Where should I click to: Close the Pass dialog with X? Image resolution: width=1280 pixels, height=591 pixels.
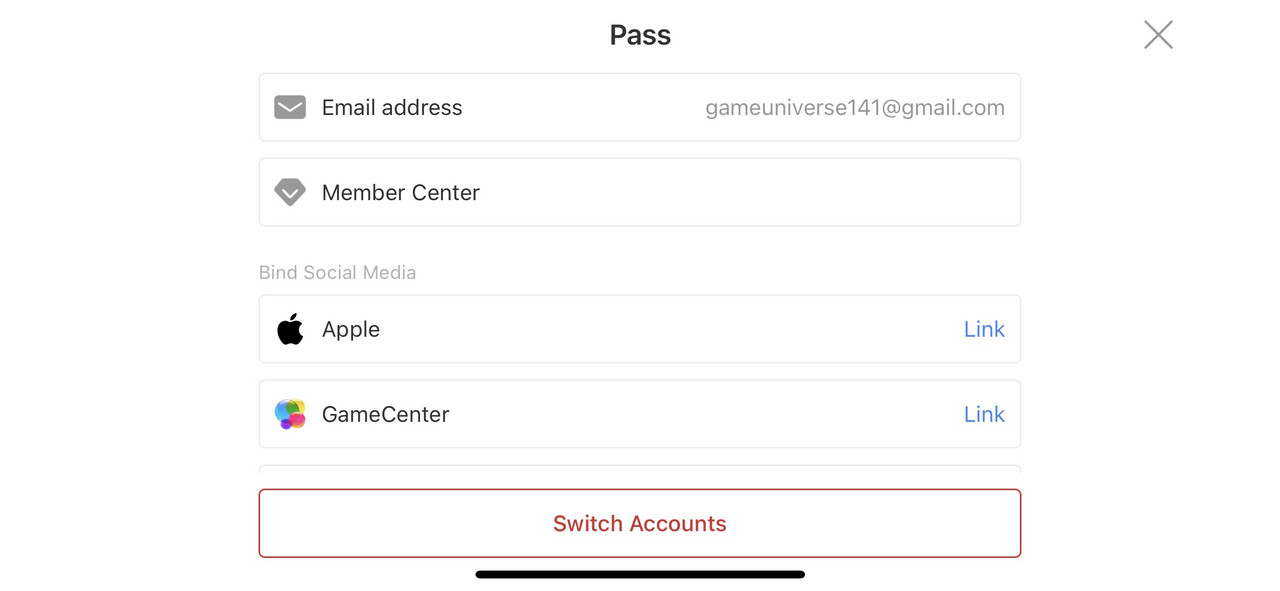tap(1158, 35)
